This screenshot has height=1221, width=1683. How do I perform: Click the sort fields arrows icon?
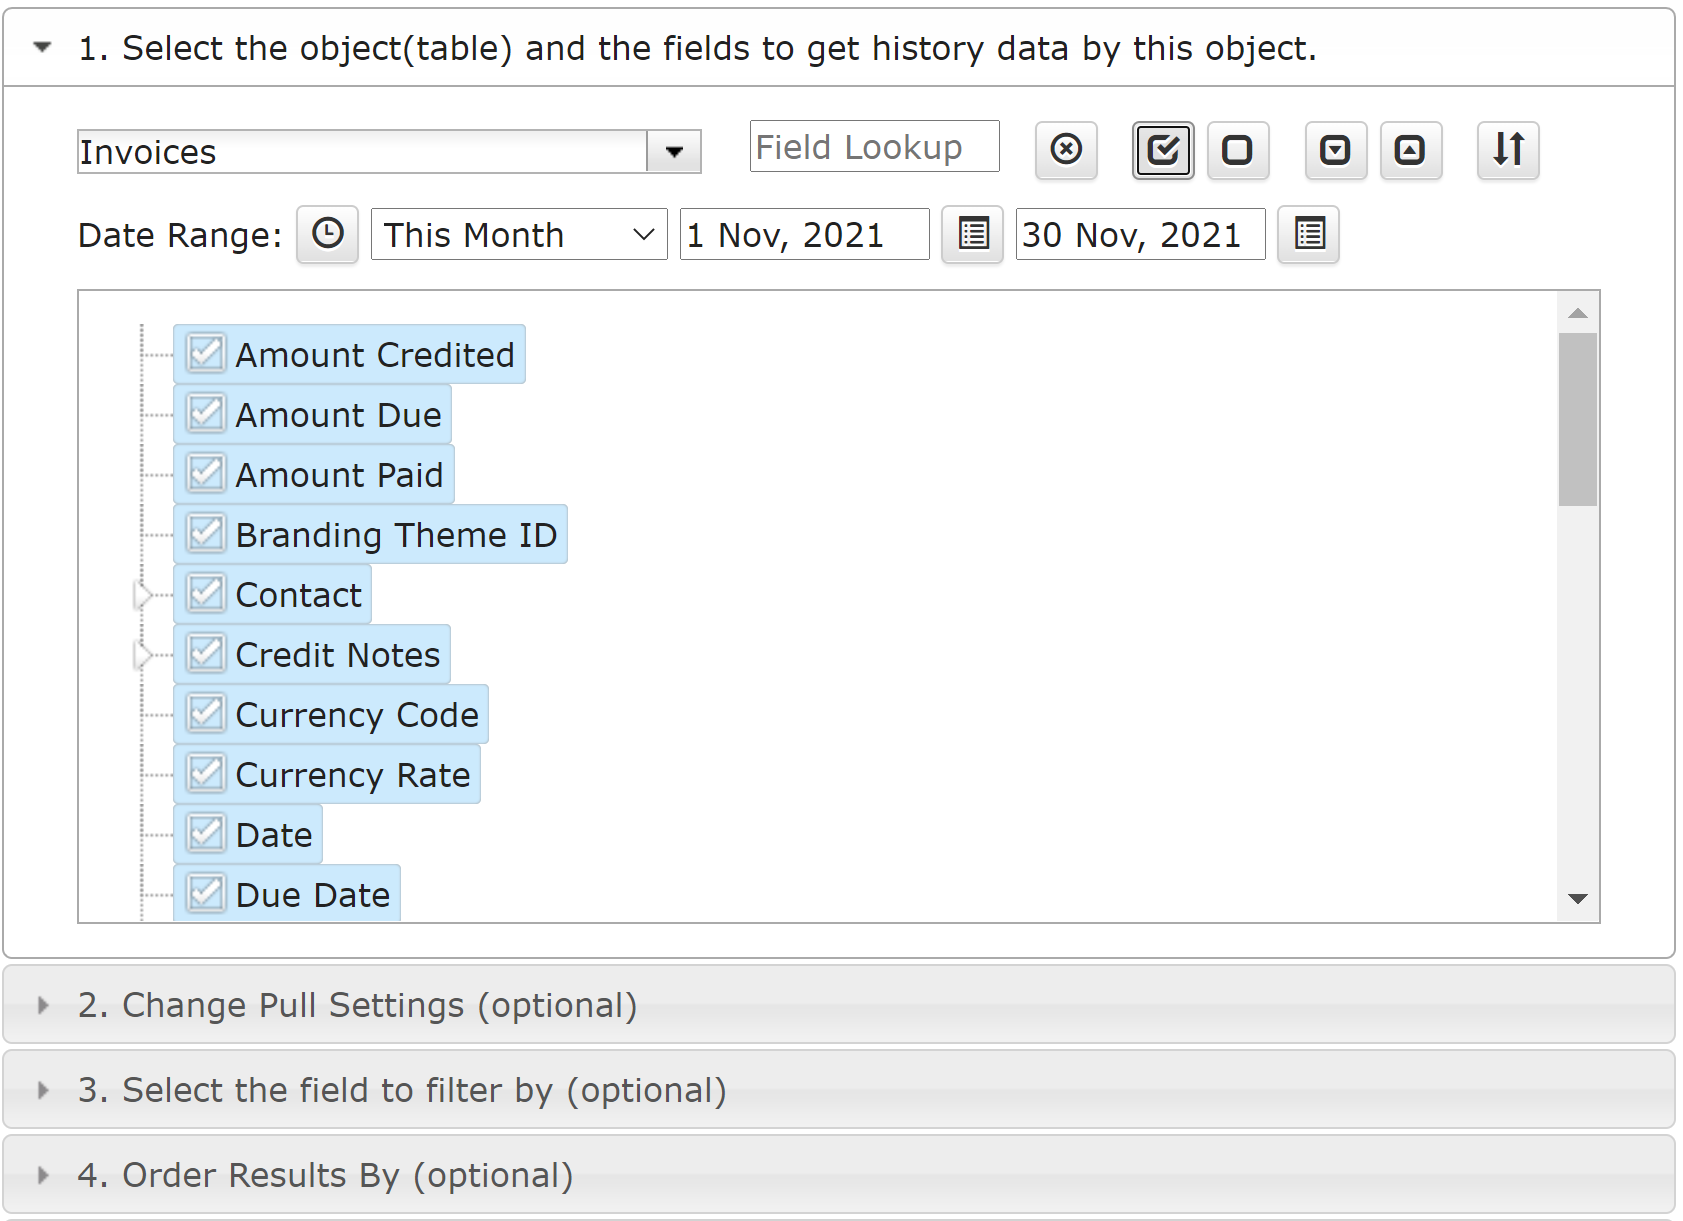point(1508,150)
